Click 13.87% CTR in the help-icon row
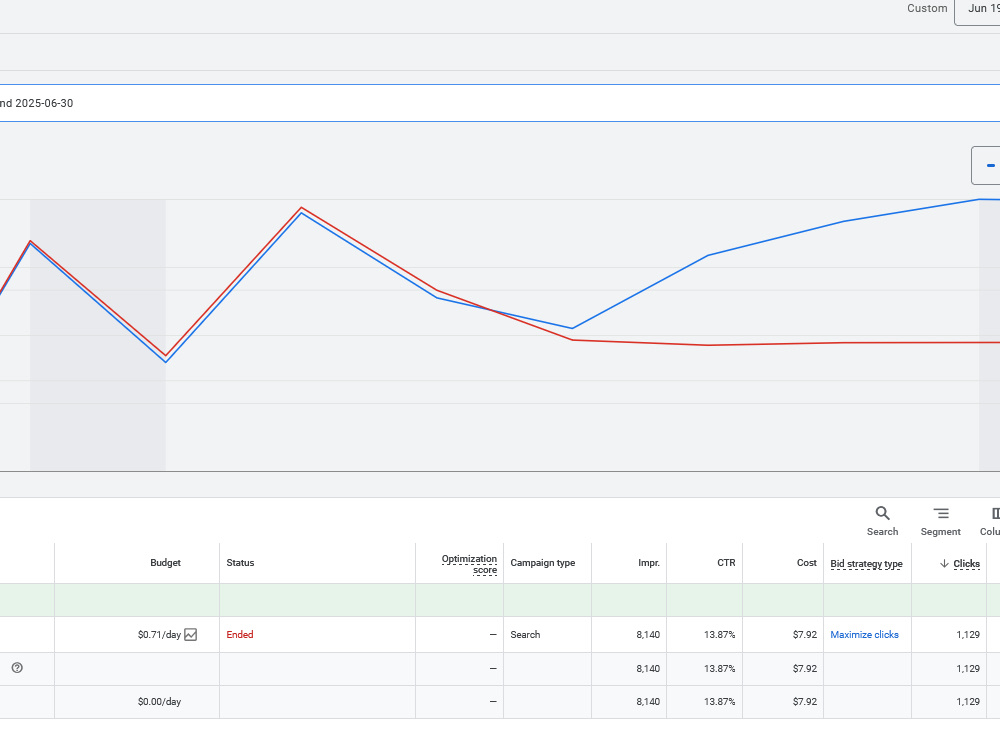 click(719, 668)
